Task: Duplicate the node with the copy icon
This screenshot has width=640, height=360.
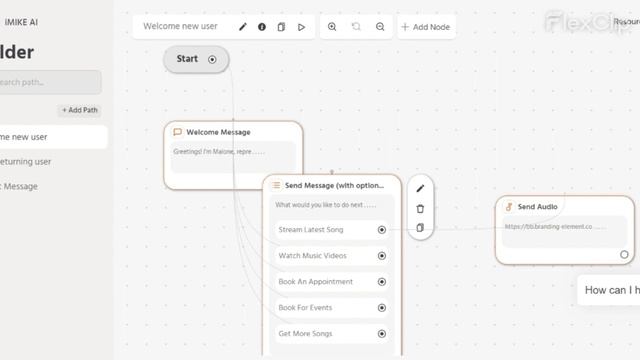Action: [x=420, y=228]
